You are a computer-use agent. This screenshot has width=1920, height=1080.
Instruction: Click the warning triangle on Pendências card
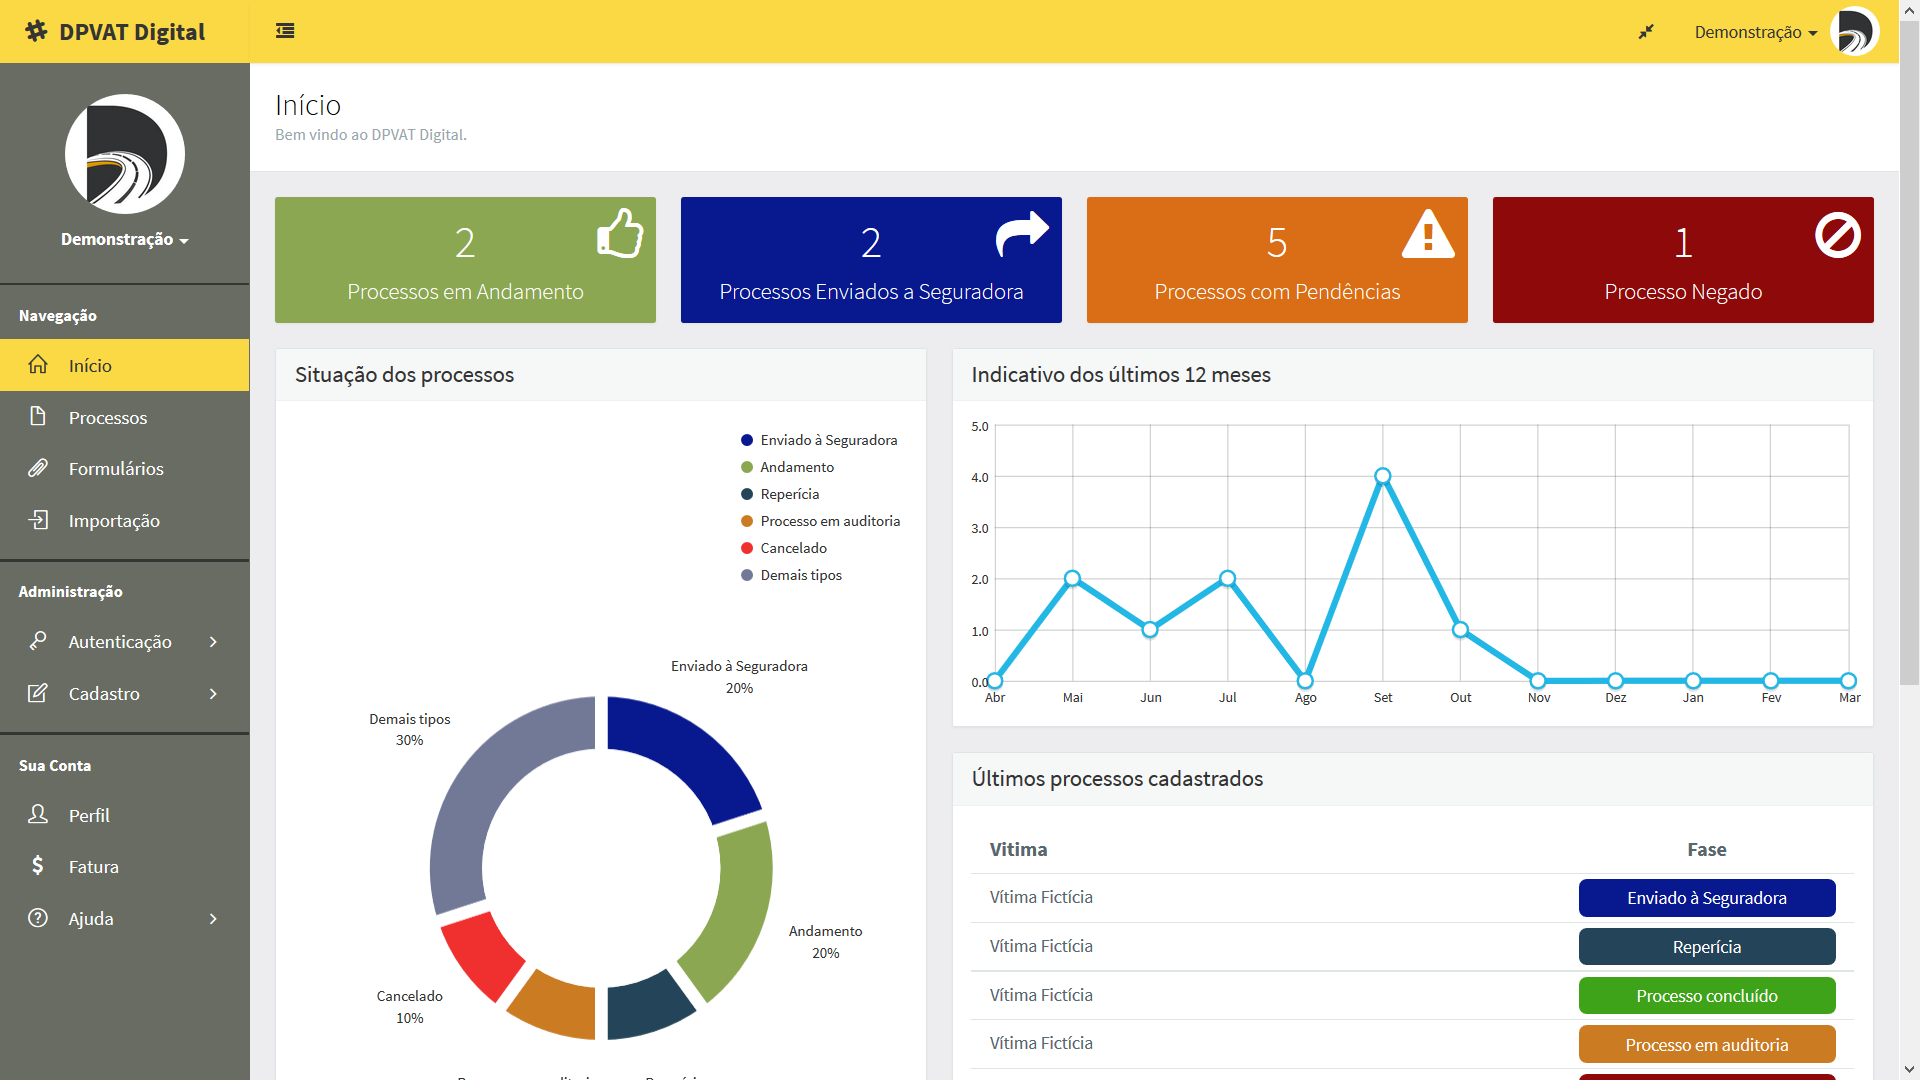click(x=1428, y=235)
